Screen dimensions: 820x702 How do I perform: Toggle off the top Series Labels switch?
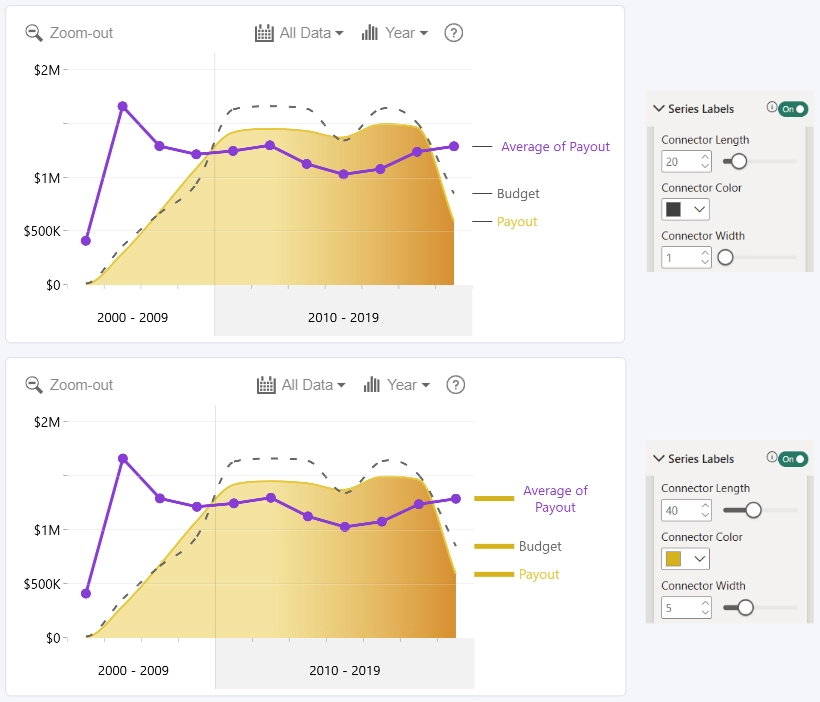click(793, 109)
